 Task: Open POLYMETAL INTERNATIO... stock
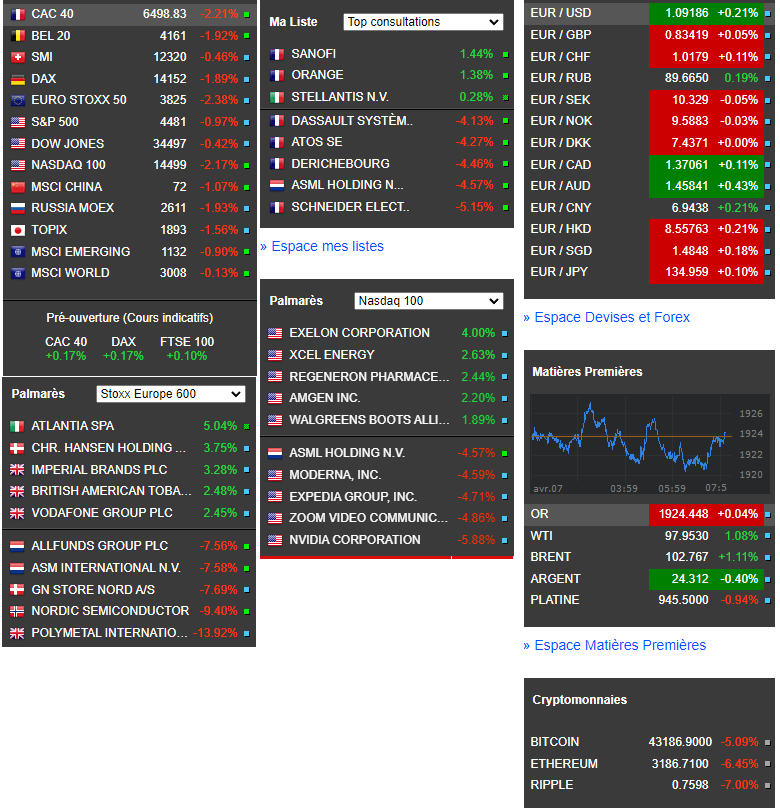pos(129,633)
